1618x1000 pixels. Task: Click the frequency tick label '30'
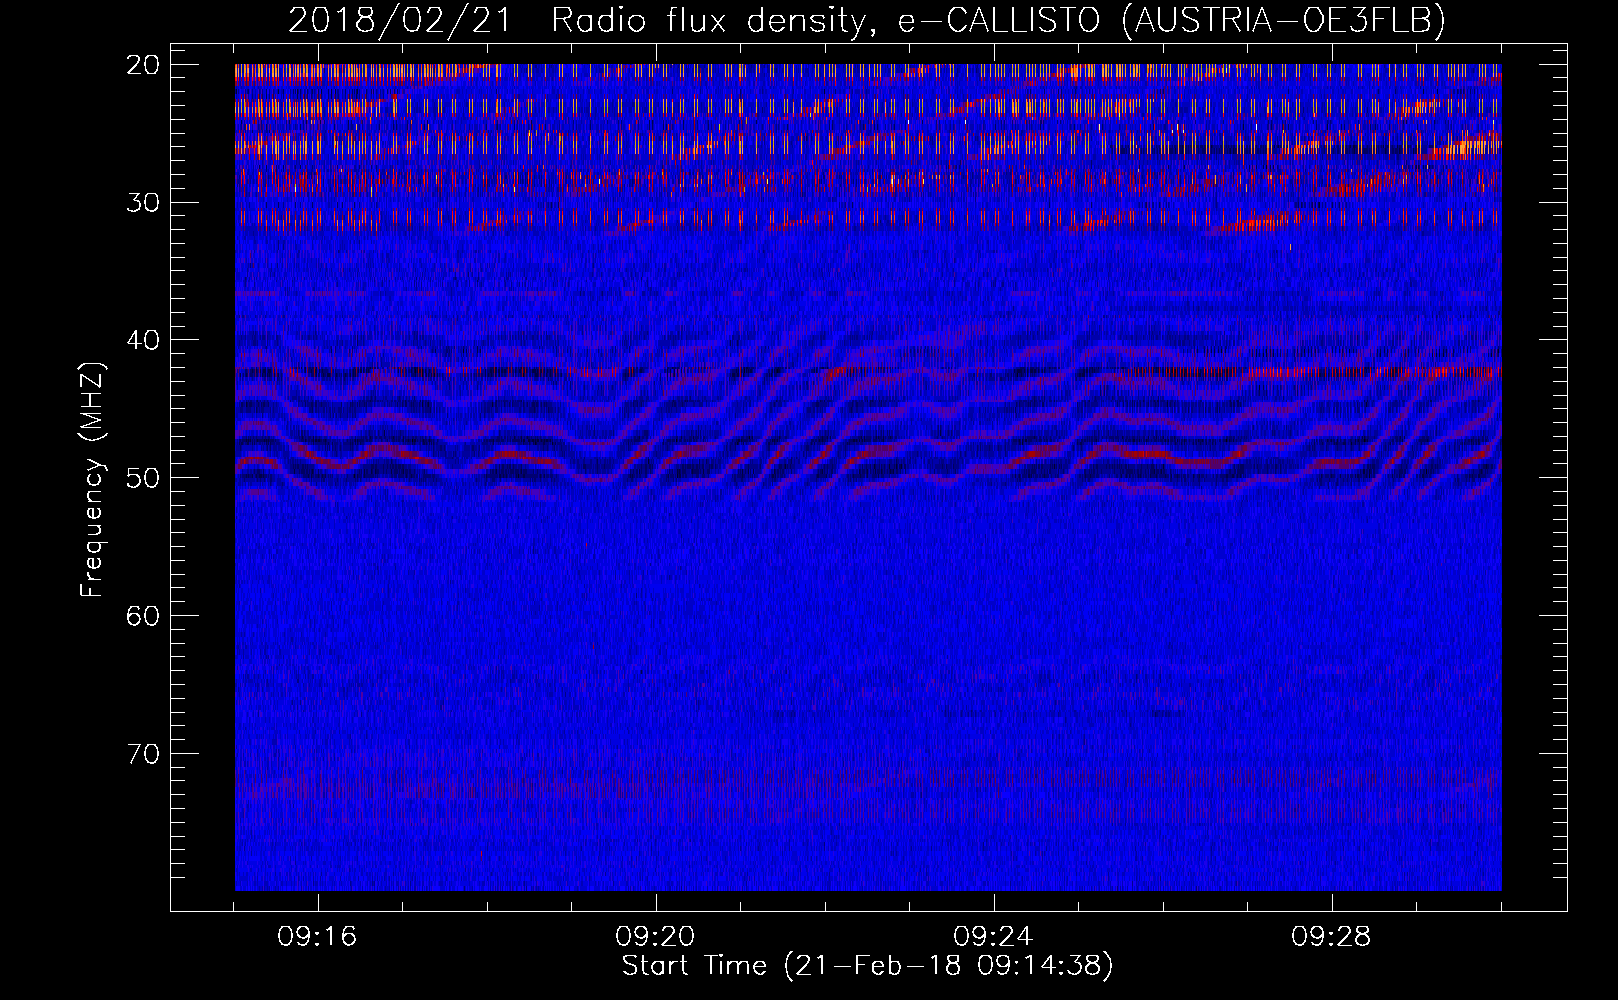[143, 202]
